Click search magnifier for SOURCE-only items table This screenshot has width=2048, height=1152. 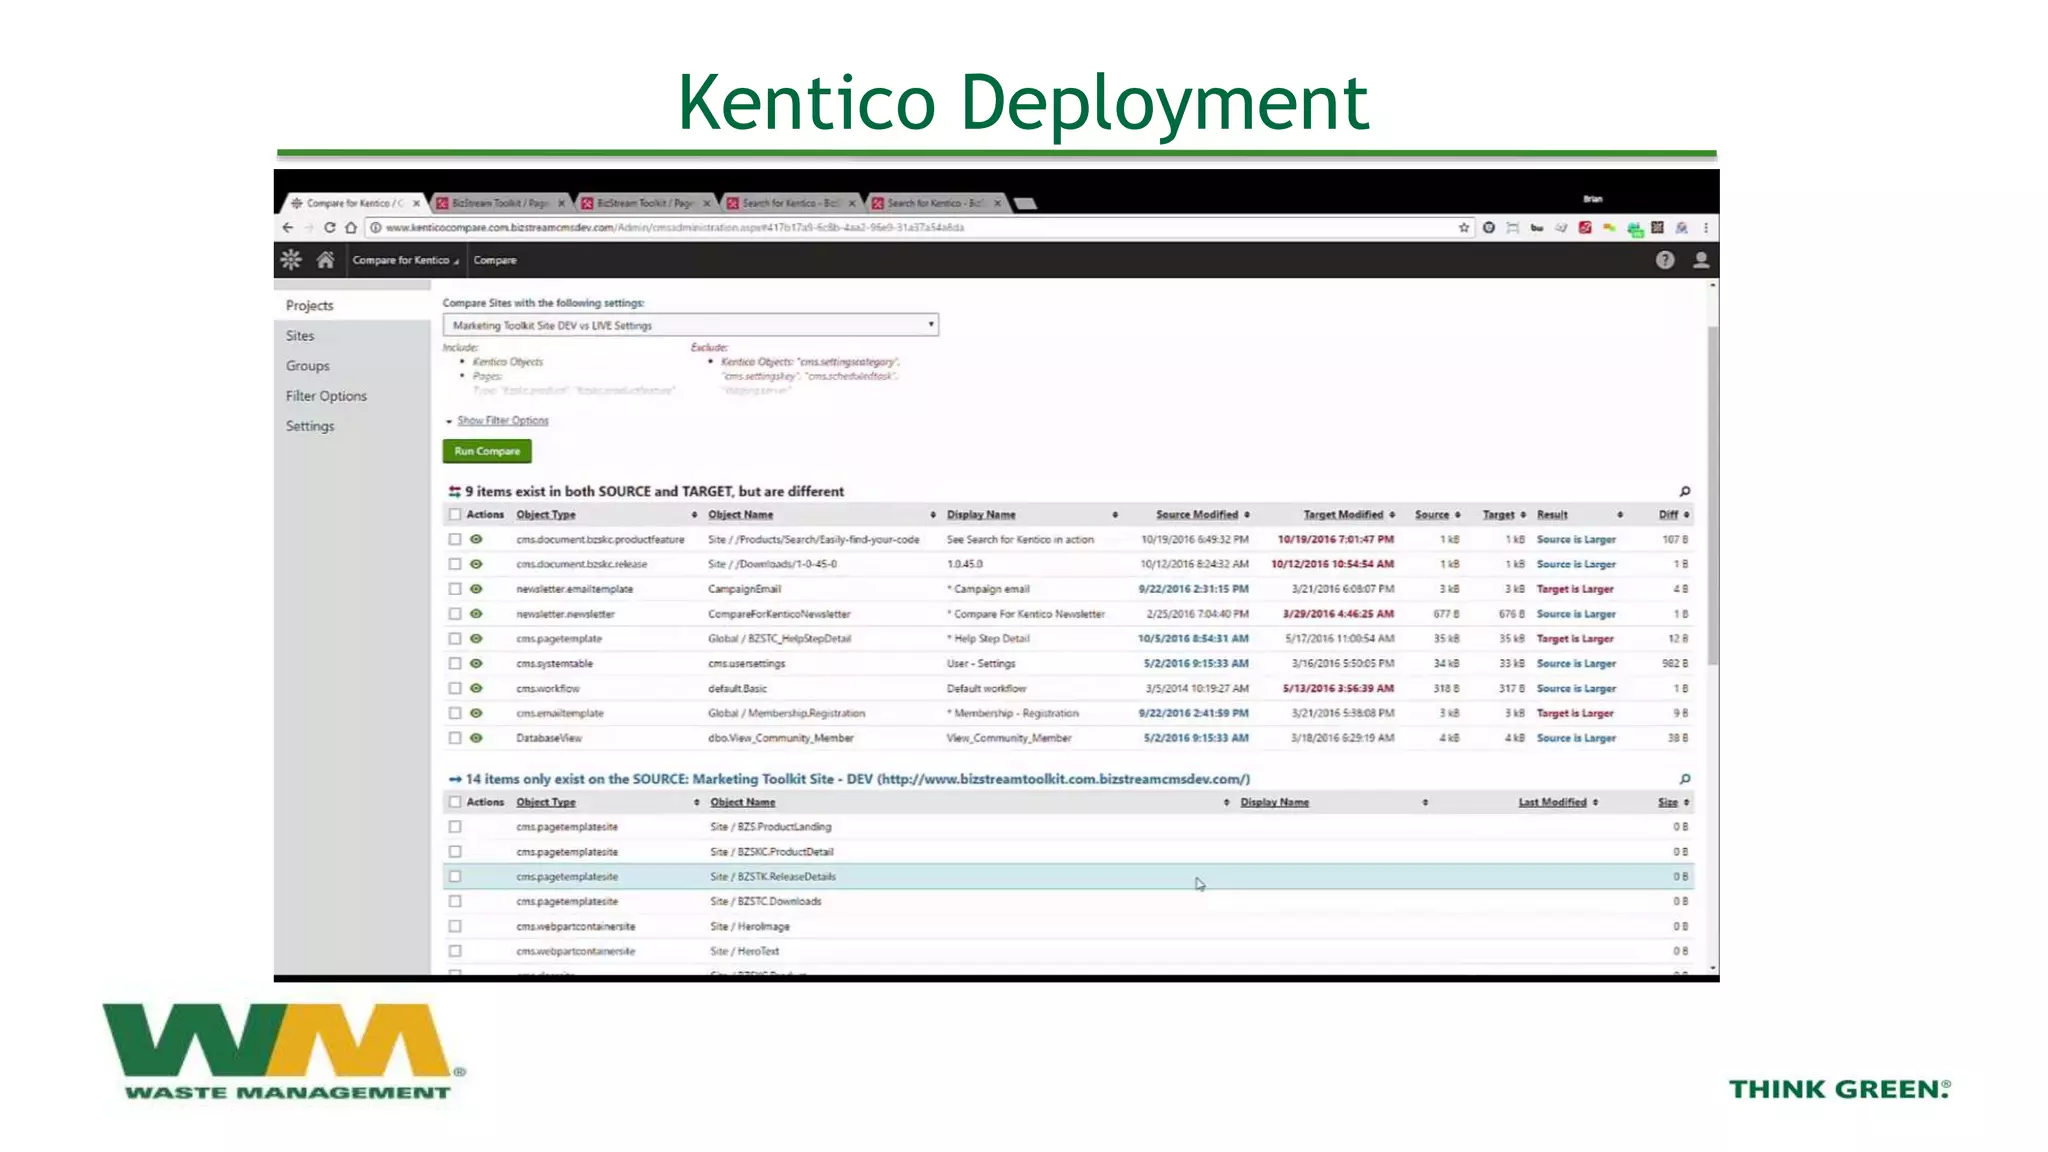click(1684, 779)
